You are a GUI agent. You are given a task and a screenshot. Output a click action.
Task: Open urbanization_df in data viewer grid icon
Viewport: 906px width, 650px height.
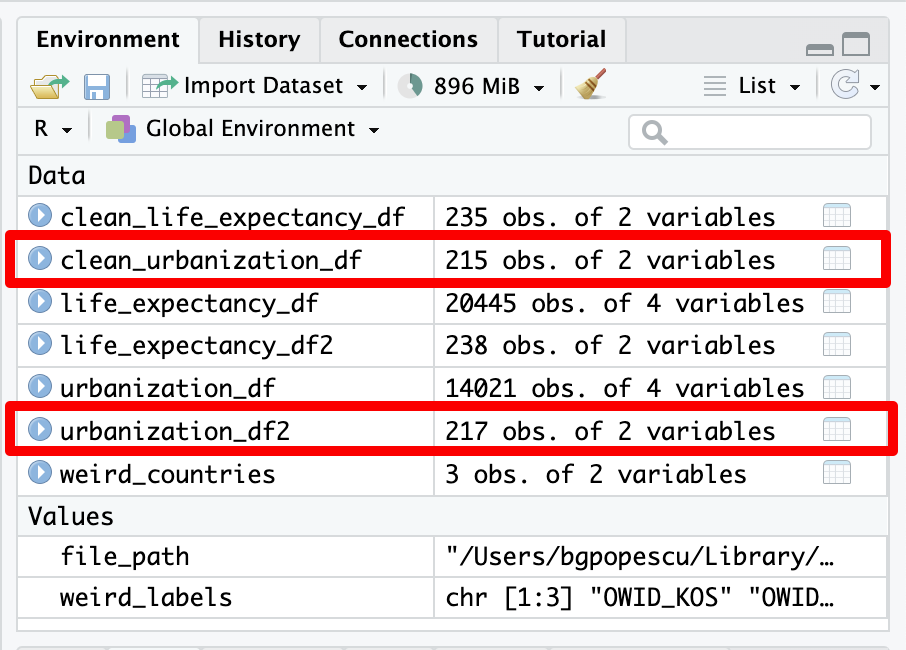point(836,387)
